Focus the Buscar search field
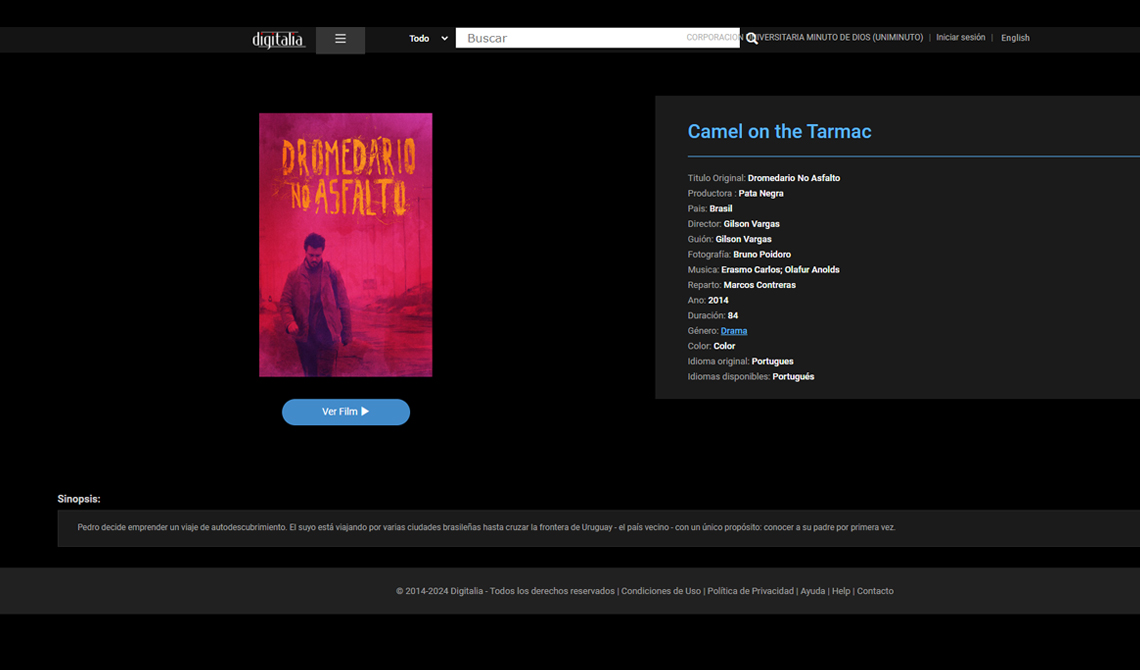 598,38
